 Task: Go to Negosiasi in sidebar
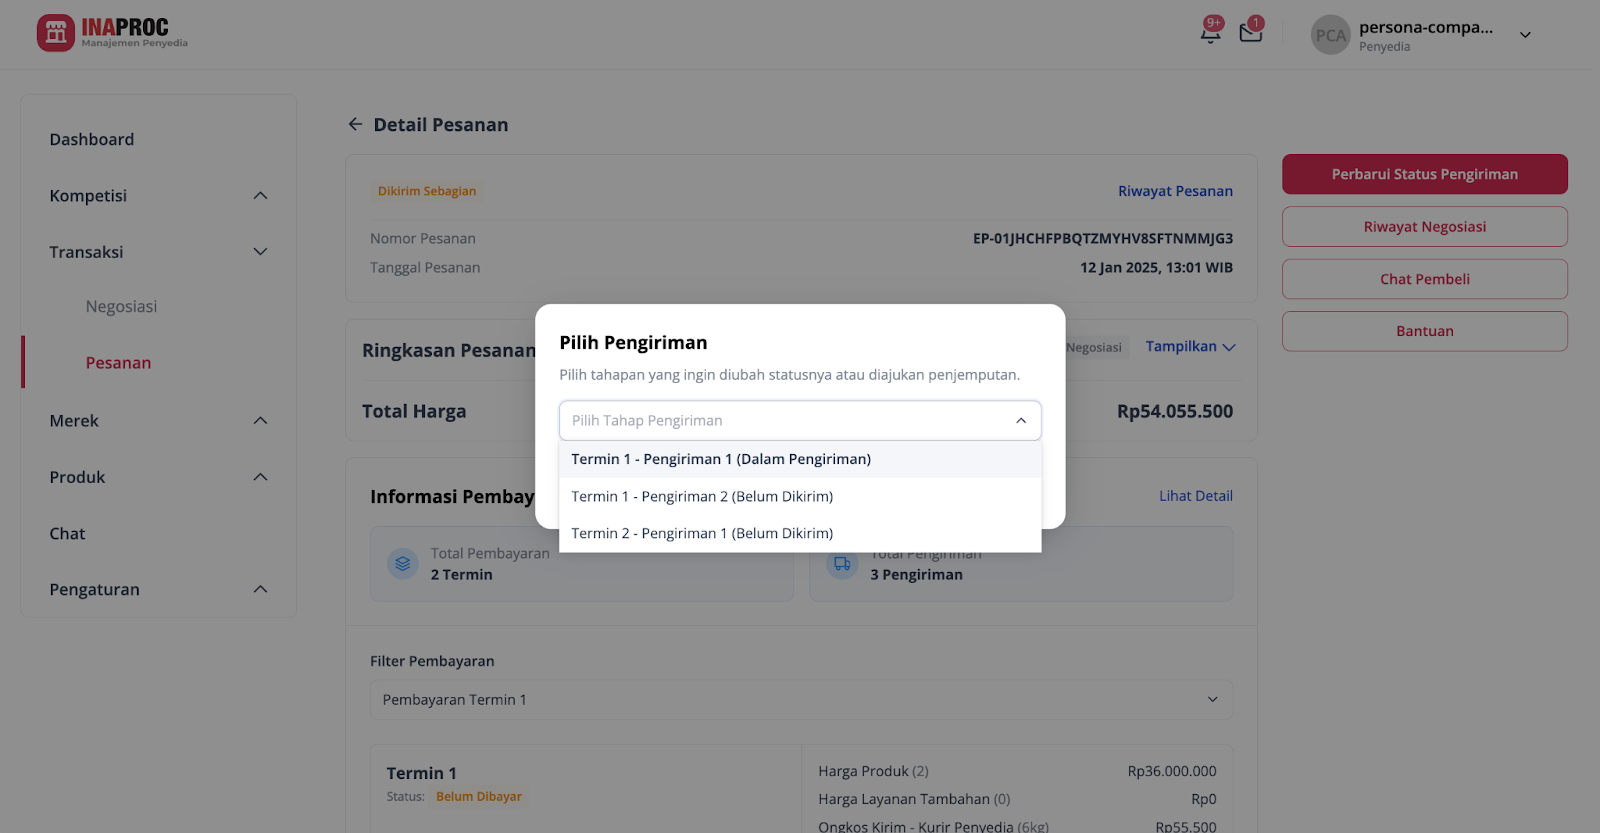[121, 307]
